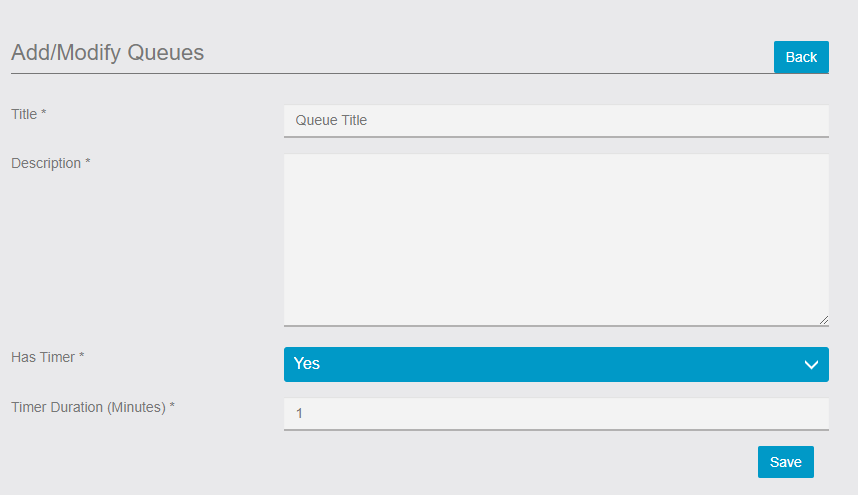This screenshot has width=858, height=495.
Task: Open the Has Timer dropdown
Action: coord(556,364)
